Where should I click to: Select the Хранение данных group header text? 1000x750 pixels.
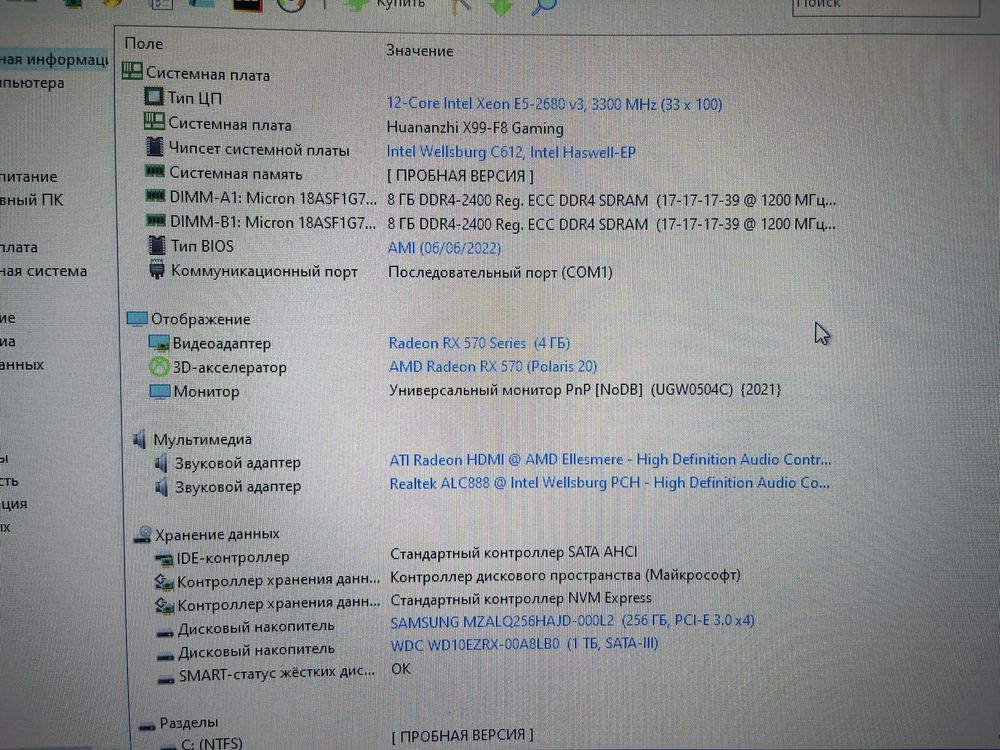pos(217,534)
